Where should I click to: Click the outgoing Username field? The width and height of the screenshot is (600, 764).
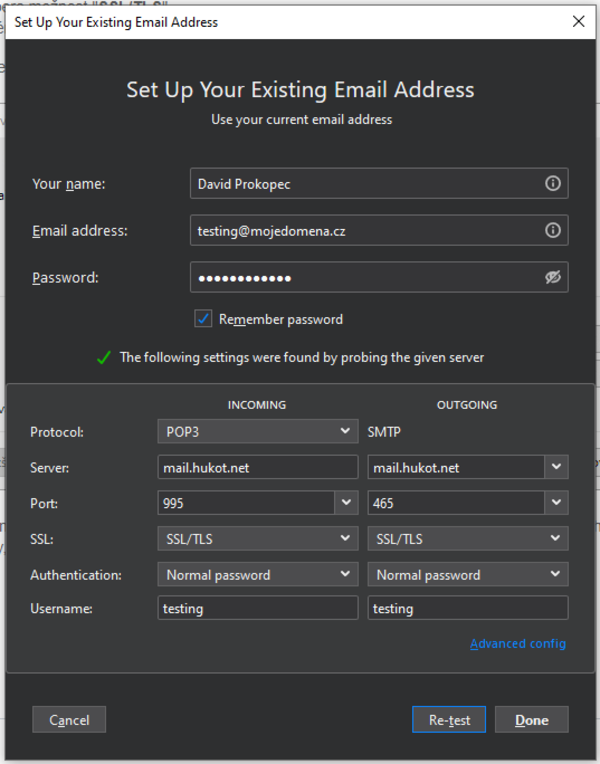coord(467,608)
